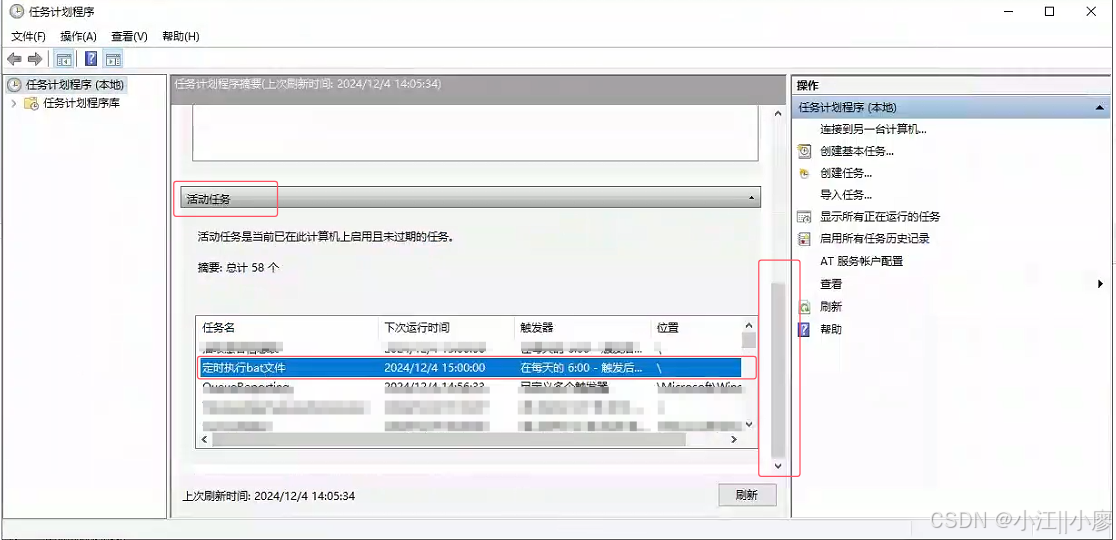This screenshot has height=540, width=1116.
Task: Click the back arrow toolbar icon
Action: click(x=14, y=58)
